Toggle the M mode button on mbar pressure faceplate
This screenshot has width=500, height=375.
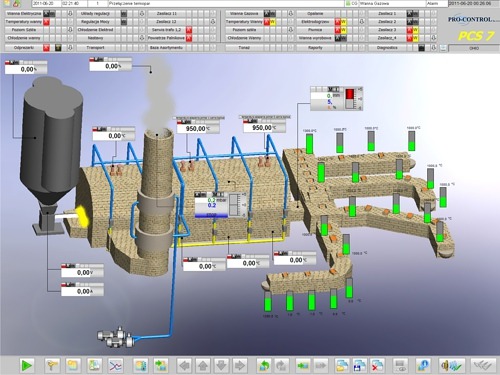[215, 194]
